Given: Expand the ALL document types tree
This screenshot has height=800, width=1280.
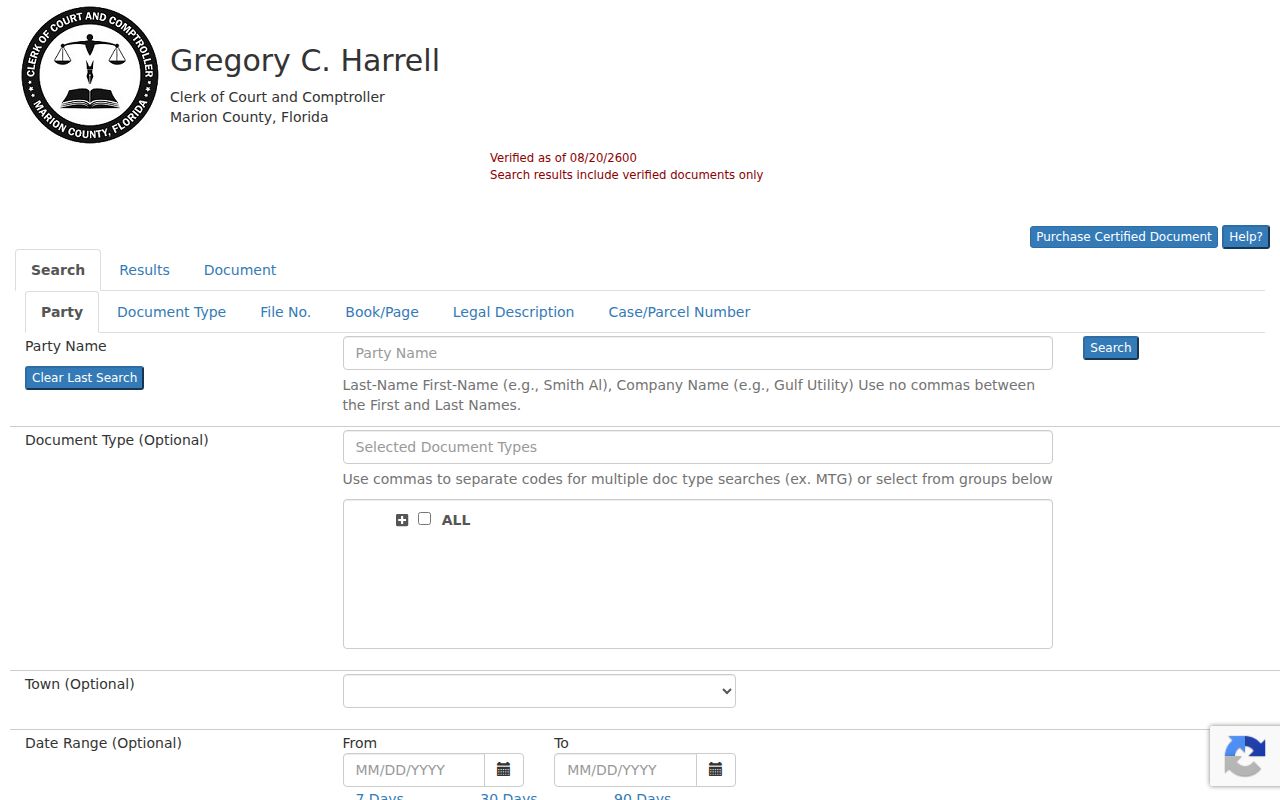Looking at the screenshot, I should 402,520.
